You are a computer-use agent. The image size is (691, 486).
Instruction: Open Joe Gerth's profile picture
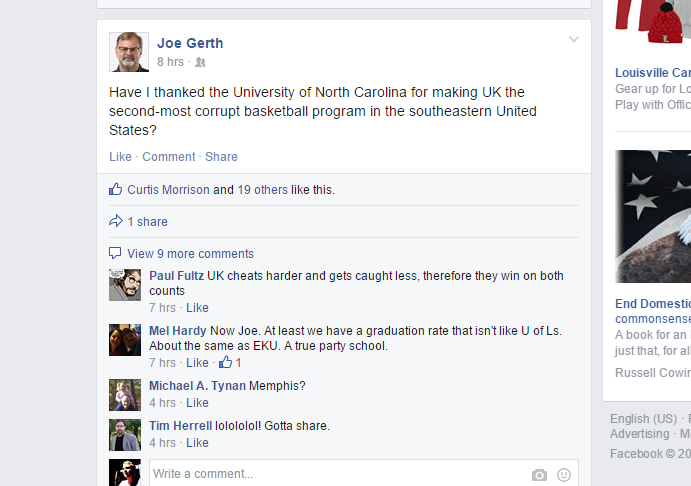pyautogui.click(x=129, y=52)
